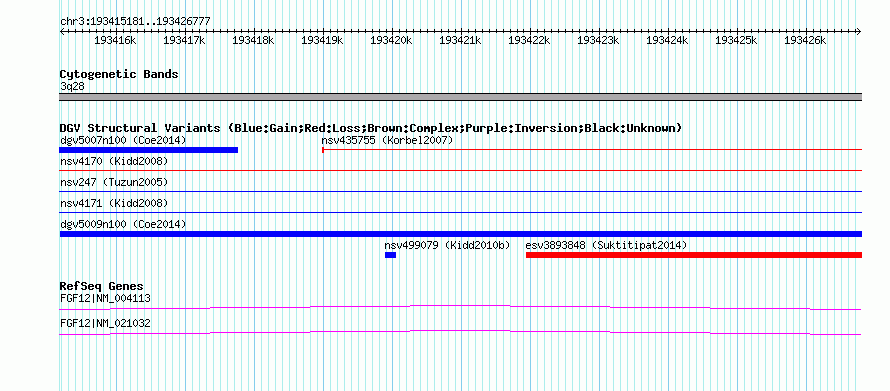Open the FGF12|NM_021032 gene label
The image size is (890, 391).
pos(106,323)
